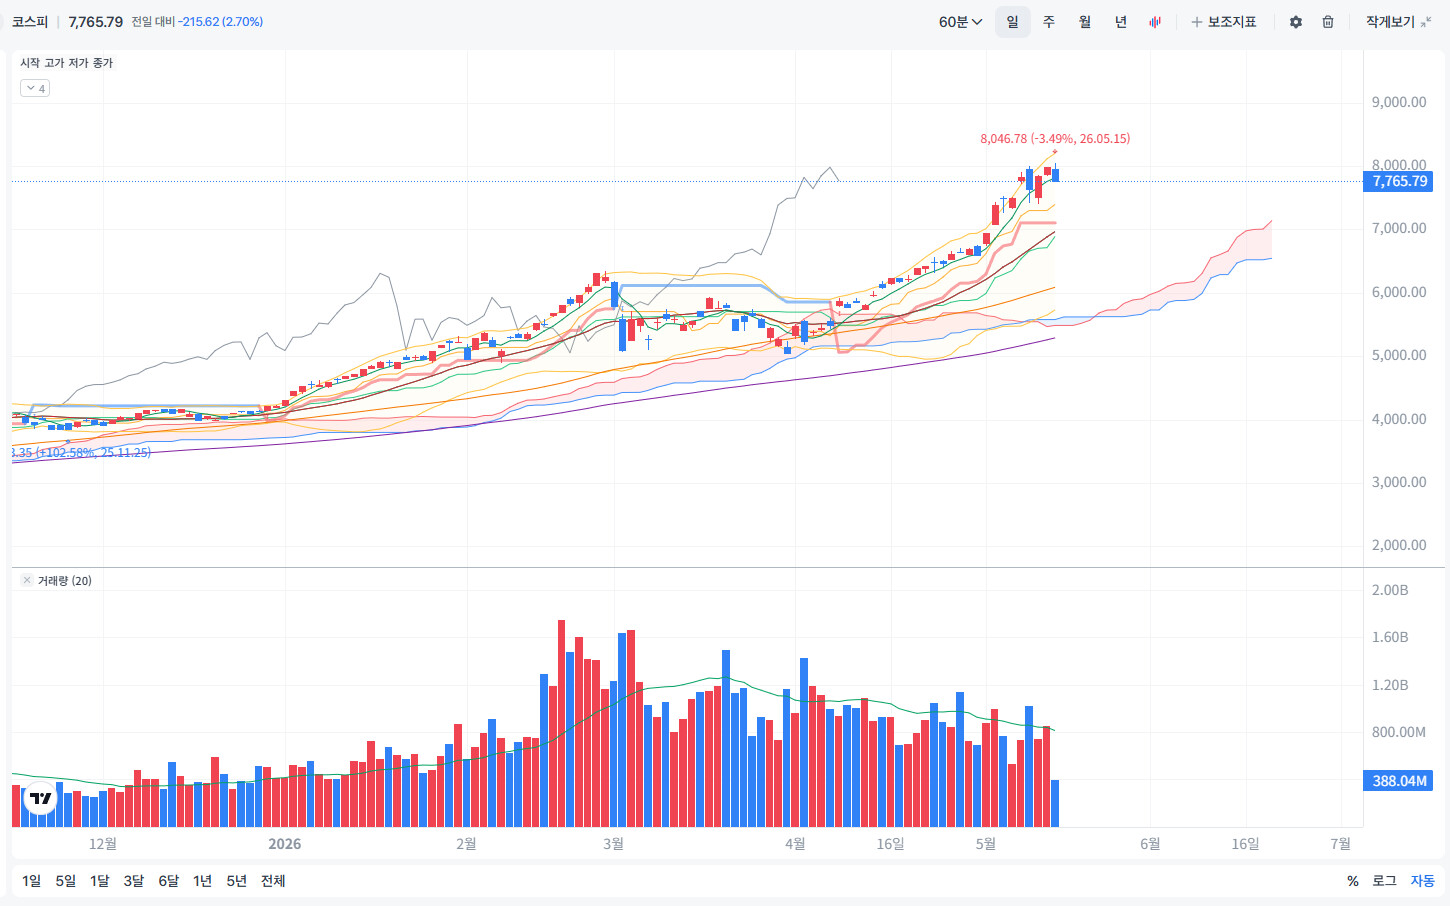Click the 5,000.00 price axis label
The image size is (1450, 906).
click(1399, 355)
